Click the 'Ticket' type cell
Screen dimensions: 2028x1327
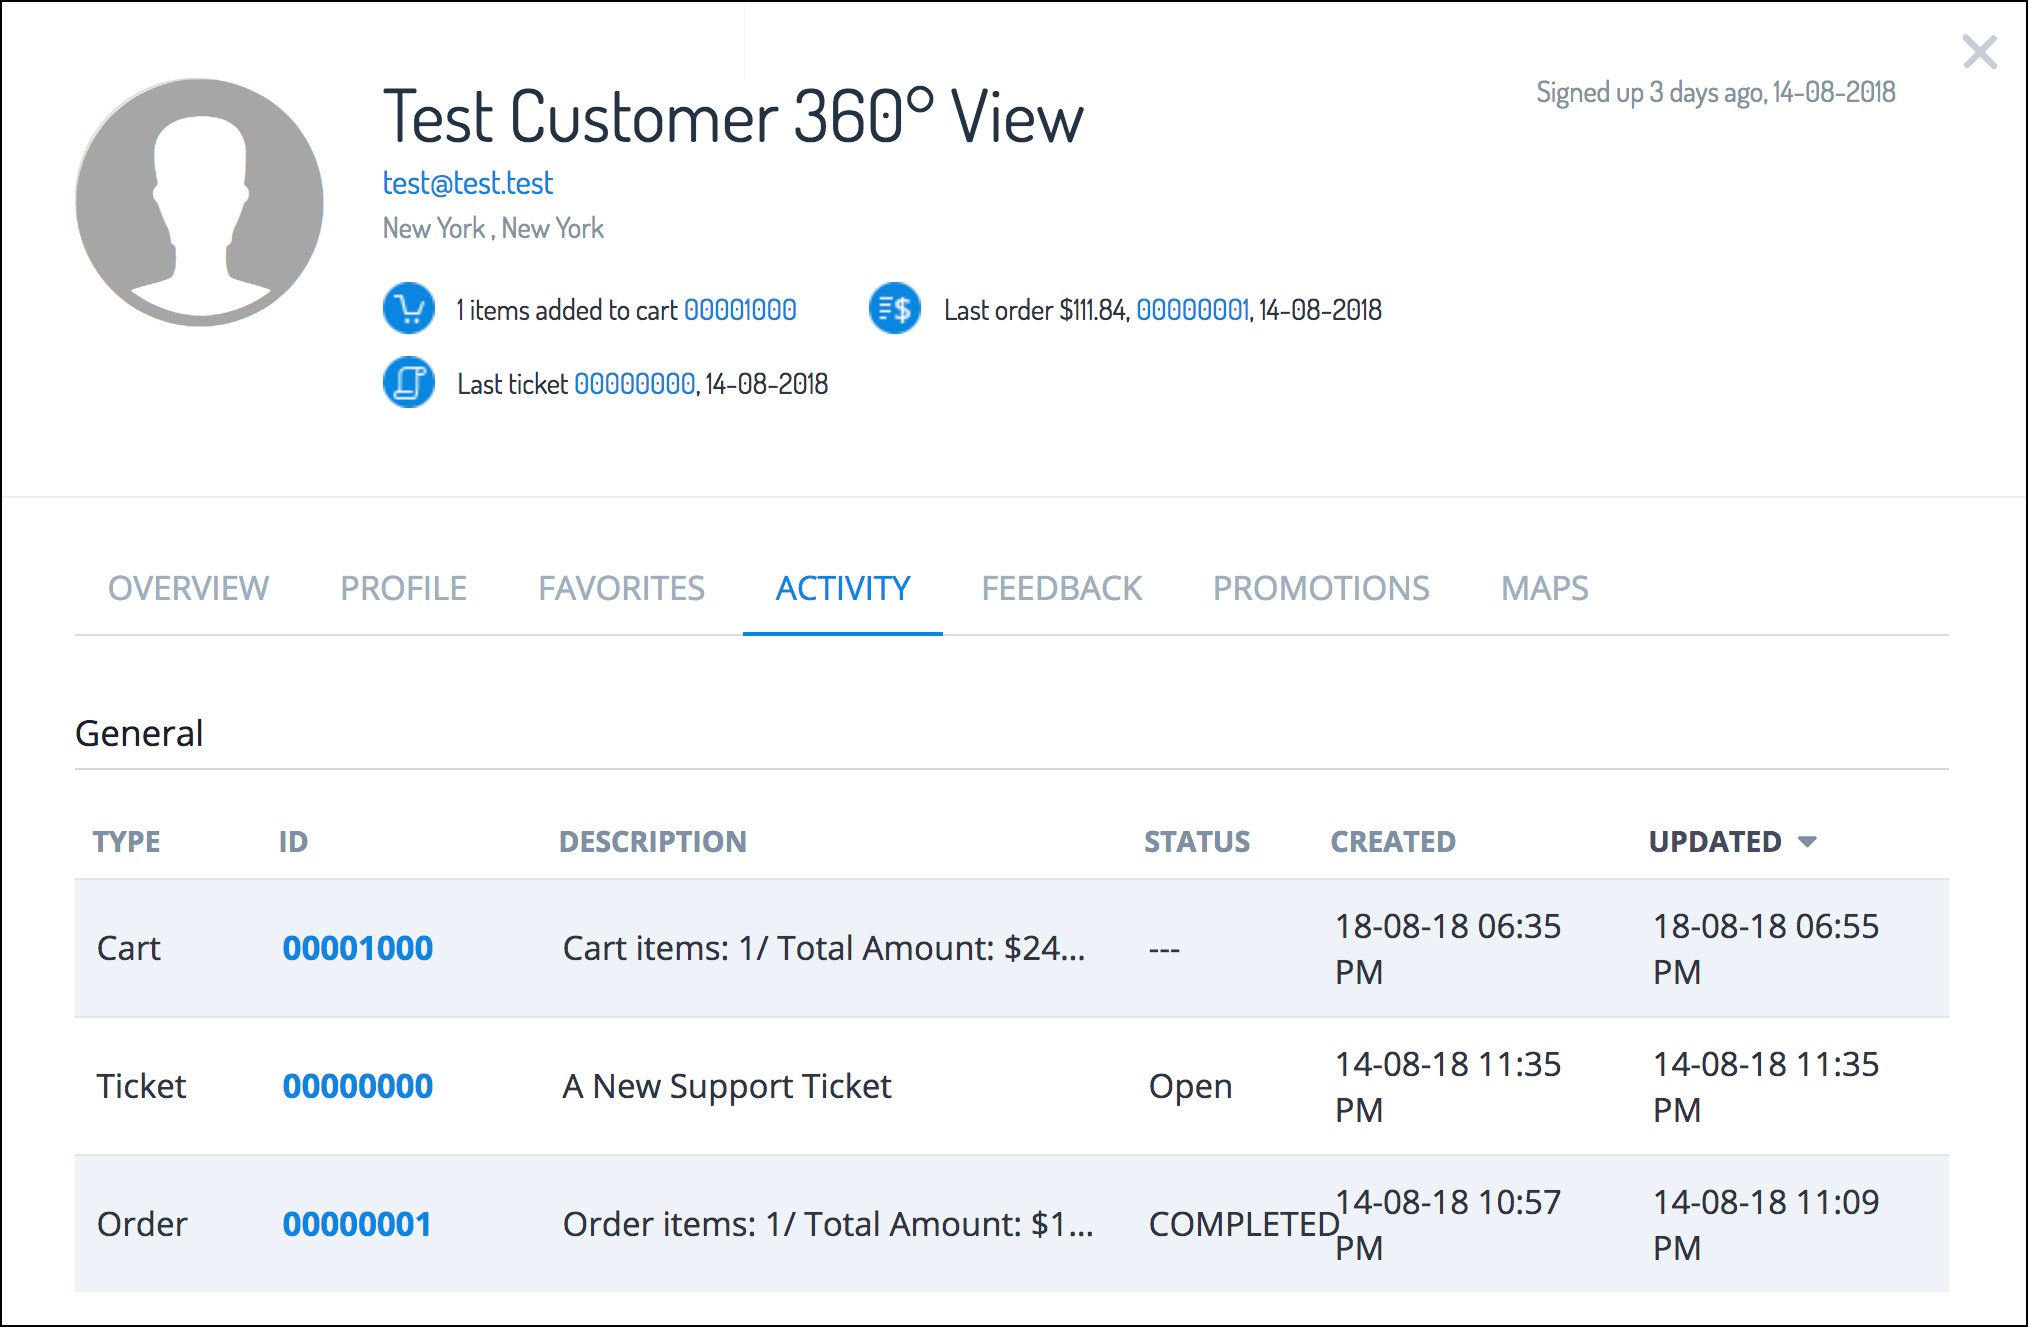click(x=141, y=1086)
